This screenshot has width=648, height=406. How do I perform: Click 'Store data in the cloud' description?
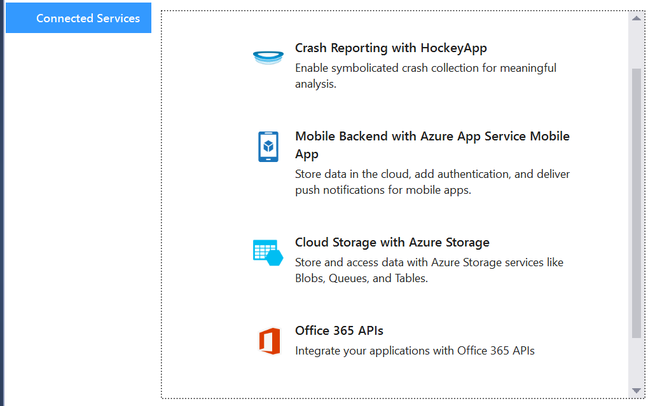432,182
